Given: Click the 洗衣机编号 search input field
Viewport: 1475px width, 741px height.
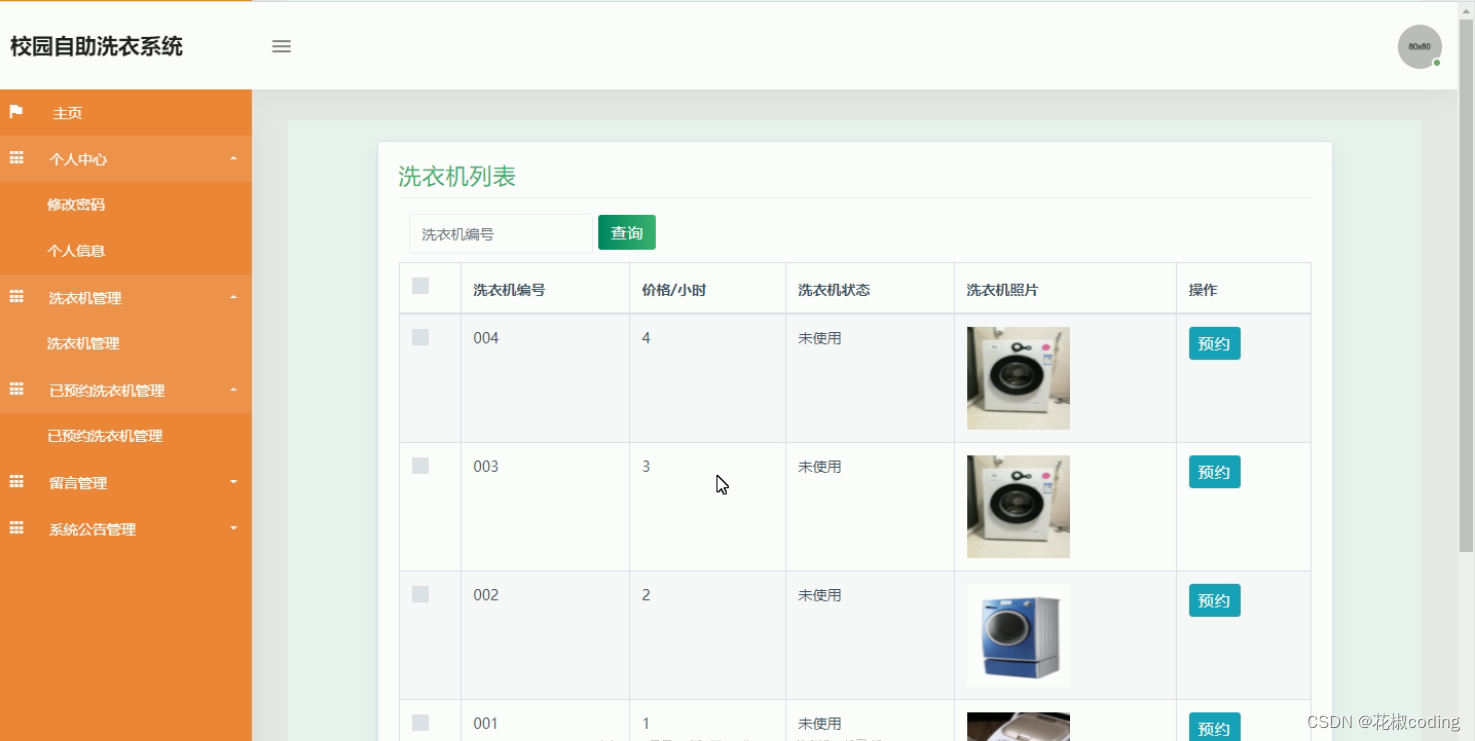Looking at the screenshot, I should click(x=499, y=233).
